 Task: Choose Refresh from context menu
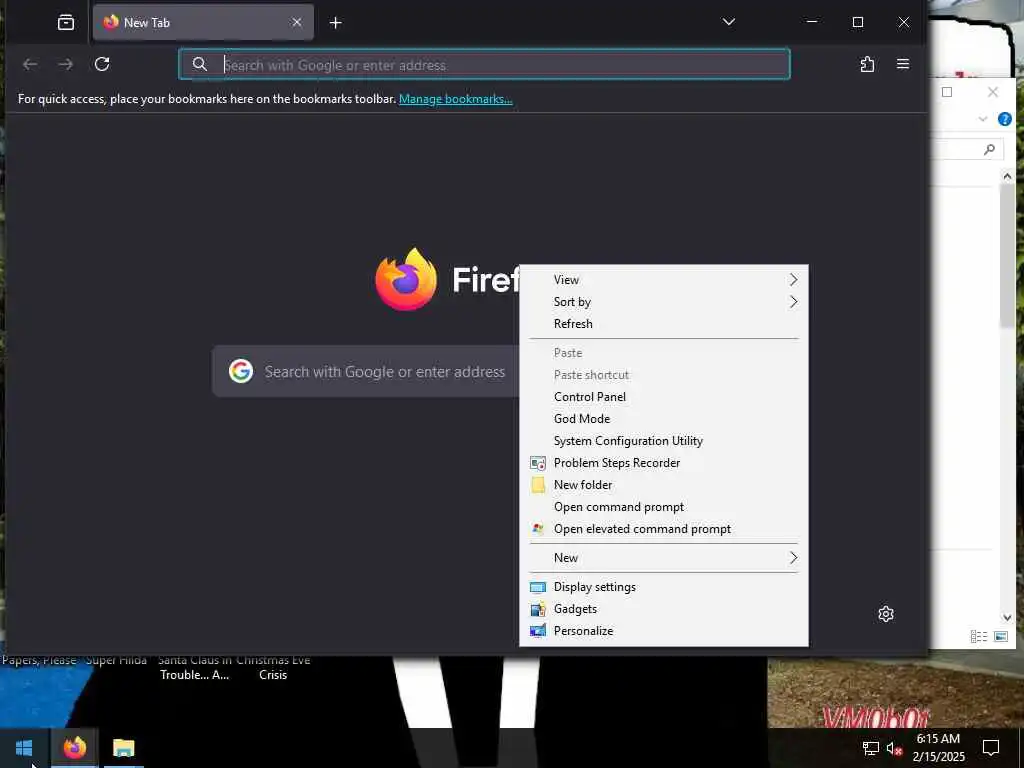pyautogui.click(x=664, y=324)
